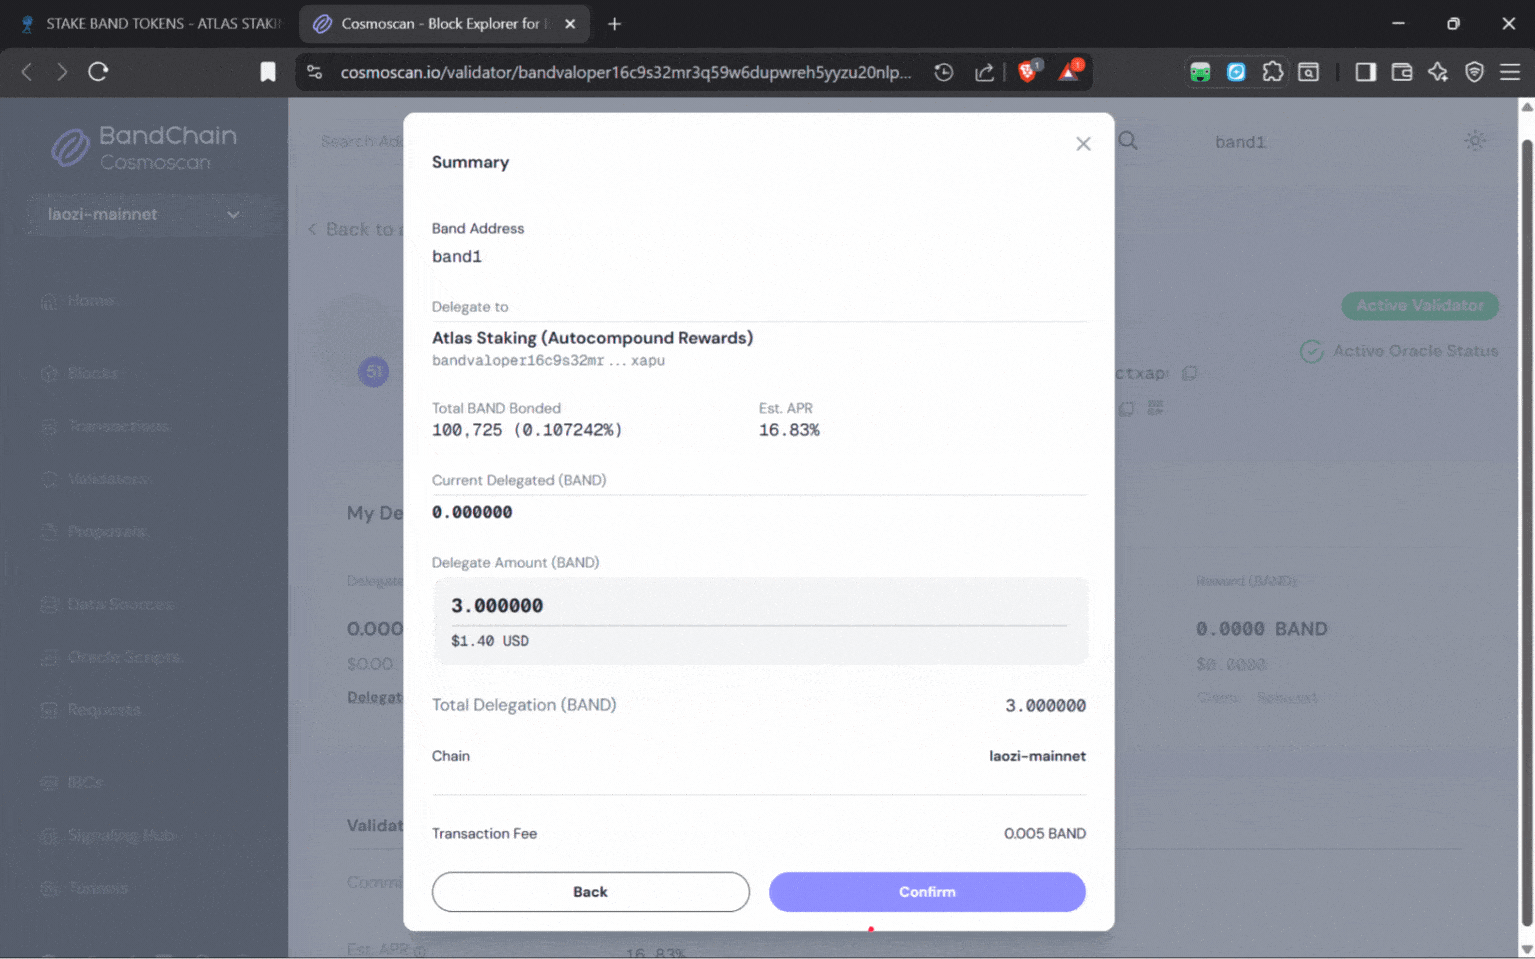The height and width of the screenshot is (959, 1535).
Task: Select the Blocks sidebar icon
Action: (50, 373)
